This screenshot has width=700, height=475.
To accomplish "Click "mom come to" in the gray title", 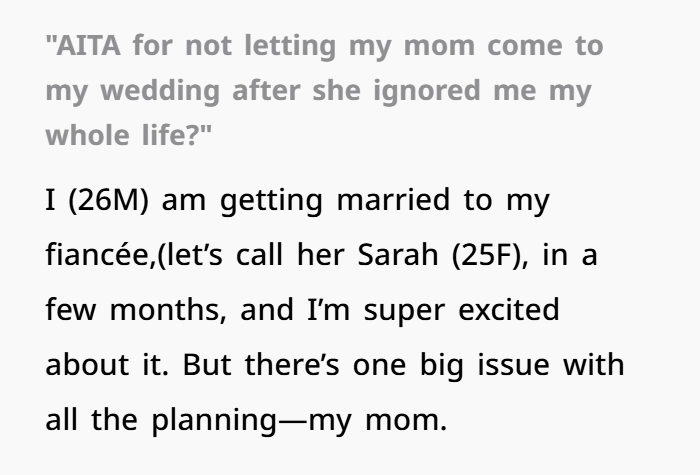I will point(504,46).
